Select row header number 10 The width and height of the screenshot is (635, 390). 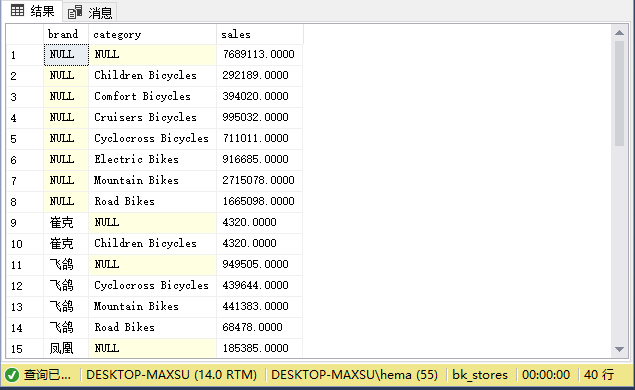pyautogui.click(x=25, y=244)
